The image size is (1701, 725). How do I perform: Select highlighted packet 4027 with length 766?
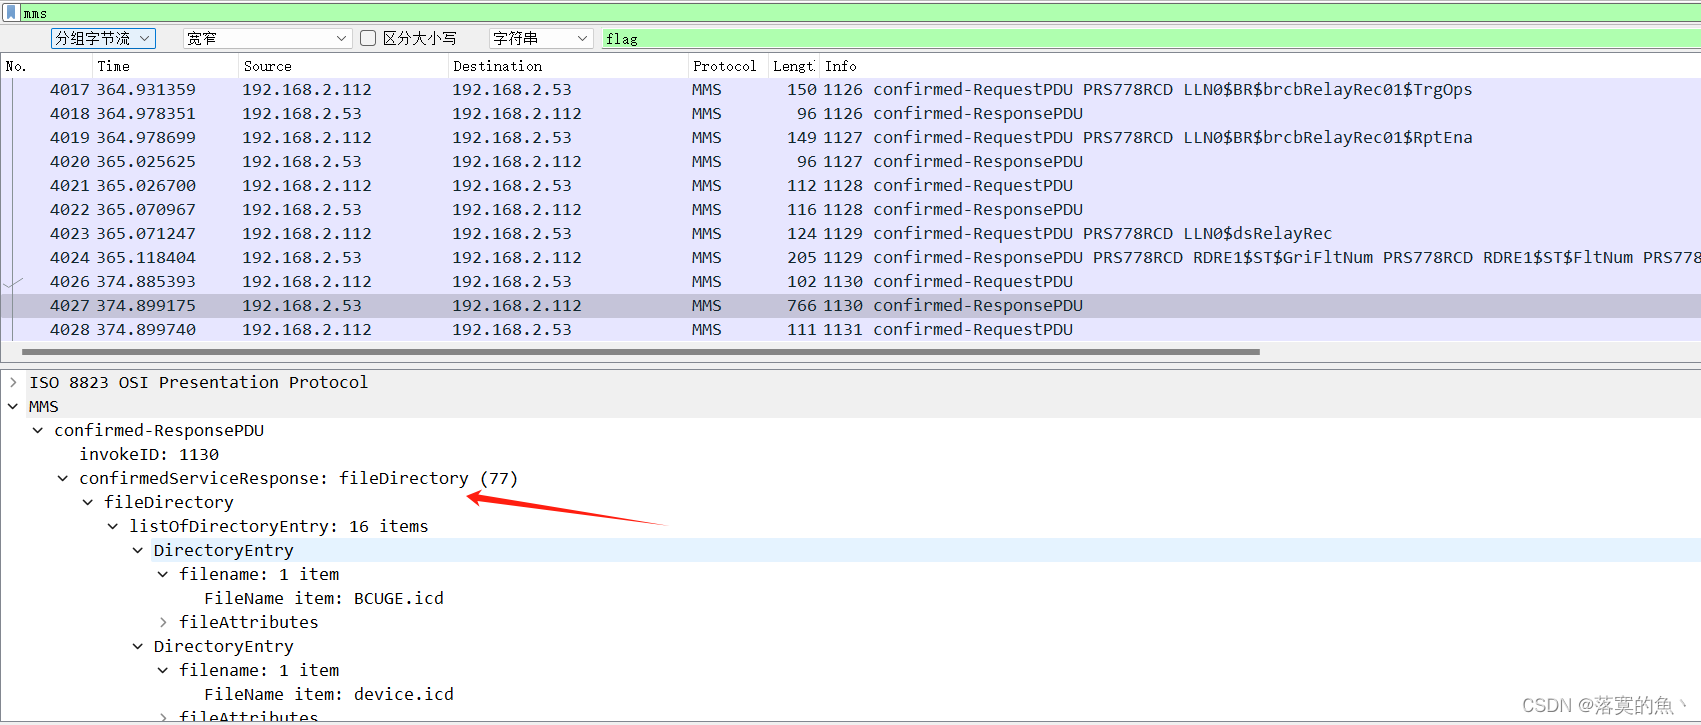[x=850, y=306]
